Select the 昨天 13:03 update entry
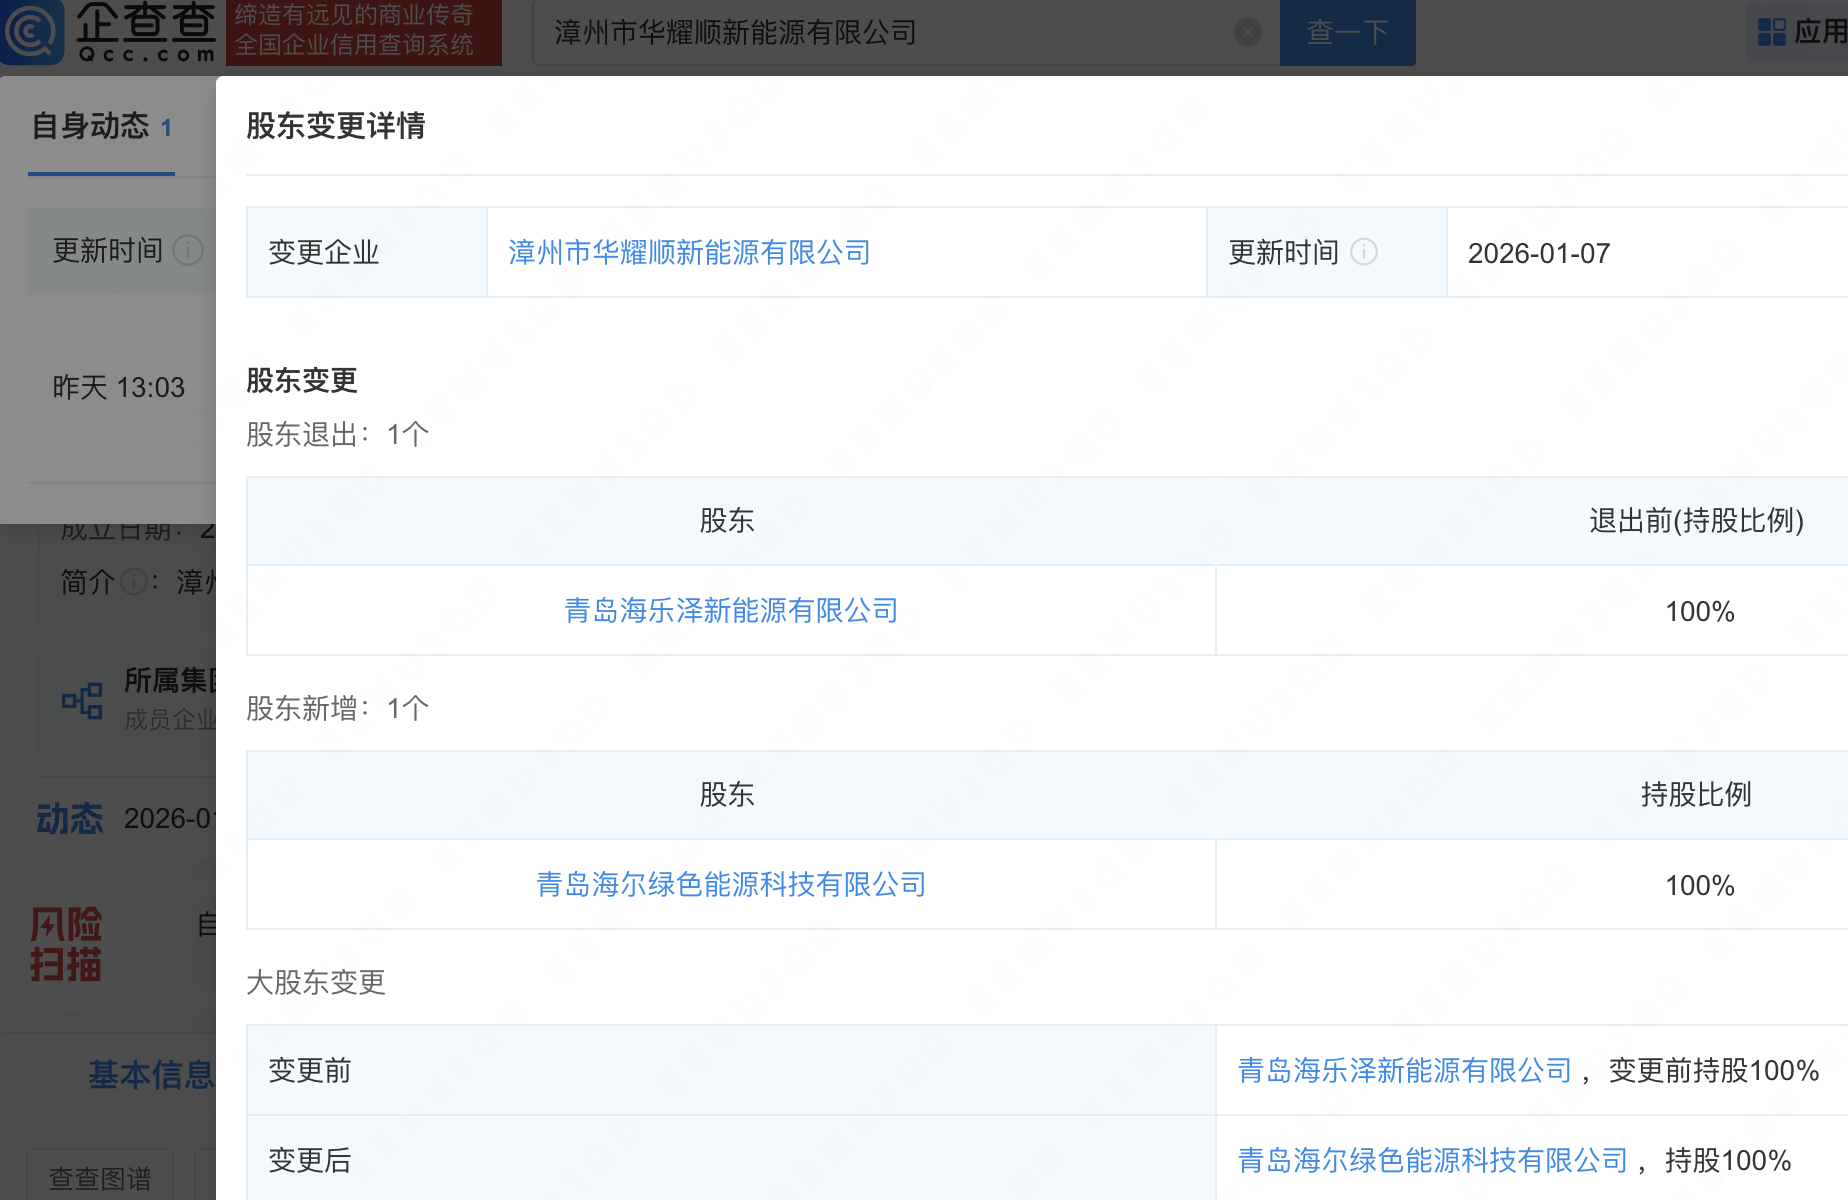This screenshot has width=1848, height=1200. coord(119,387)
